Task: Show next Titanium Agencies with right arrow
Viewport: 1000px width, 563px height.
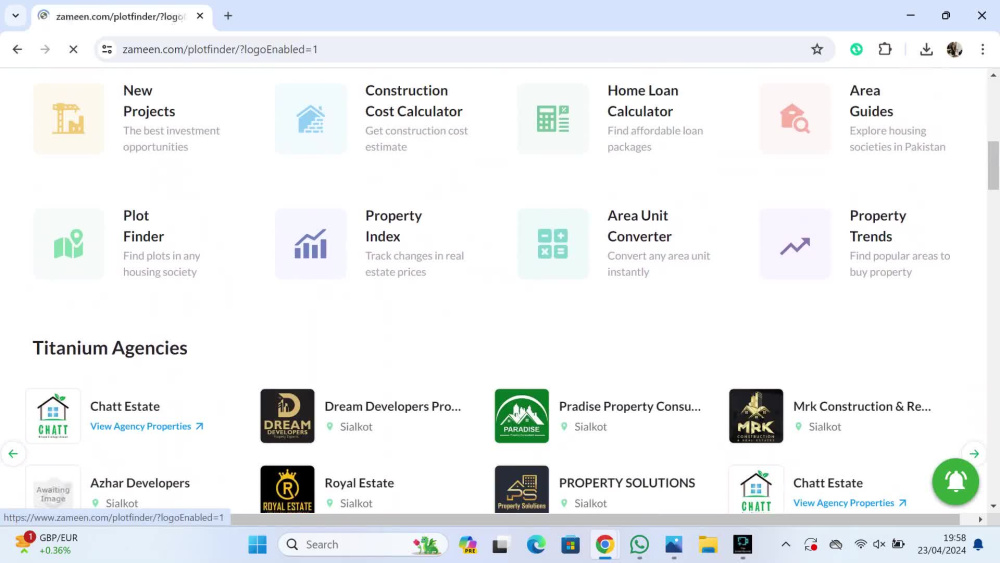Action: coord(974,454)
